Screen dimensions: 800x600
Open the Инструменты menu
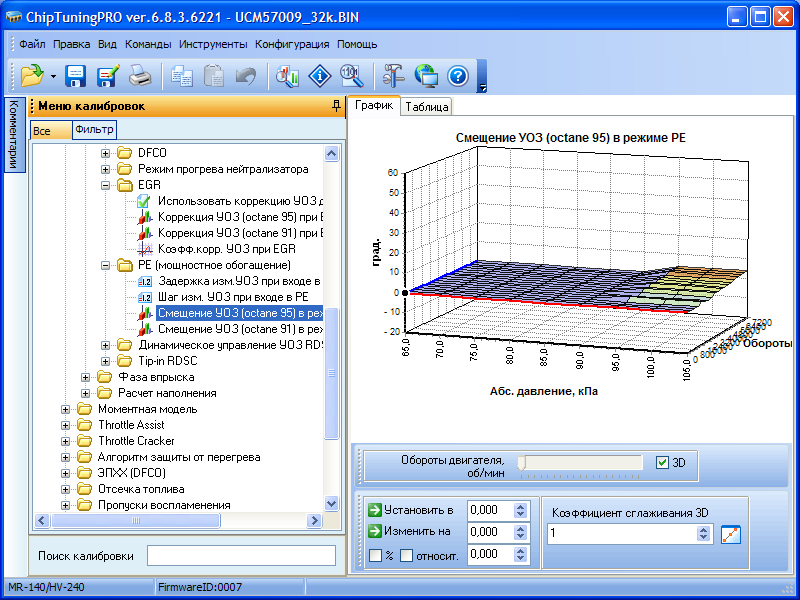(213, 44)
